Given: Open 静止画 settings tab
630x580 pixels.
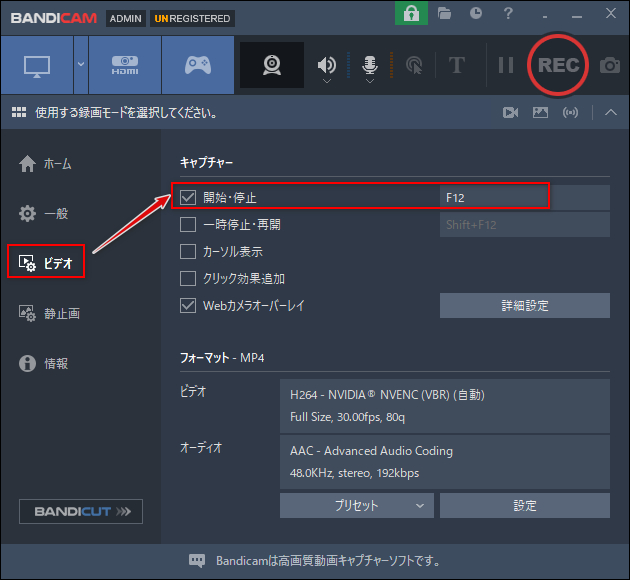Looking at the screenshot, I should pos(49,313).
